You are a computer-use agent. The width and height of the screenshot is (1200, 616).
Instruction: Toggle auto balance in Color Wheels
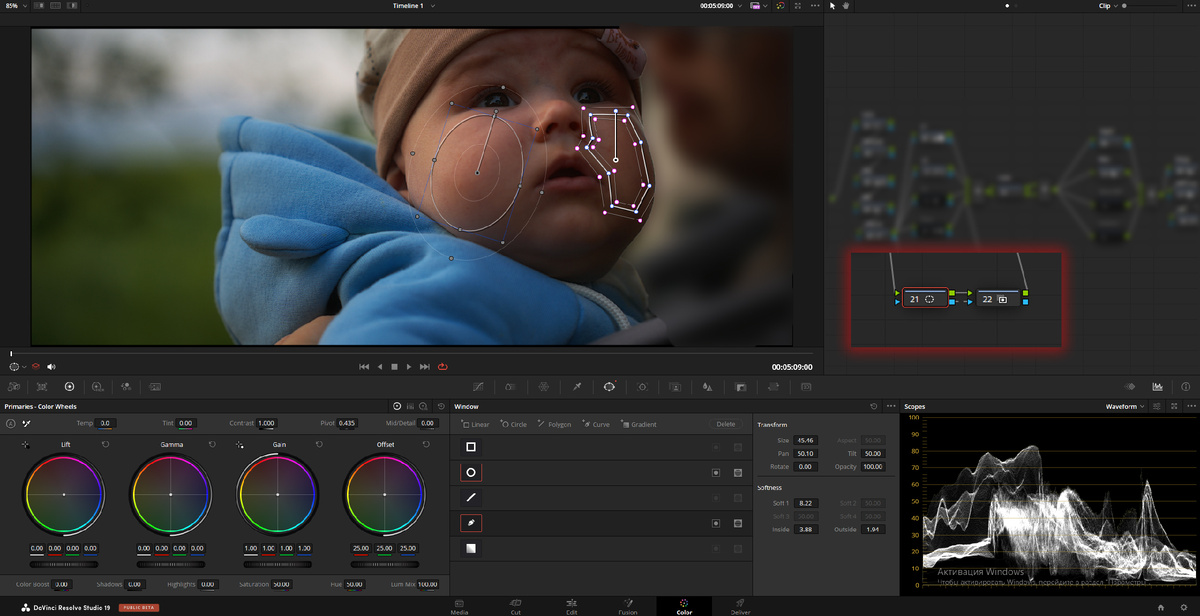pyautogui.click(x=11, y=423)
